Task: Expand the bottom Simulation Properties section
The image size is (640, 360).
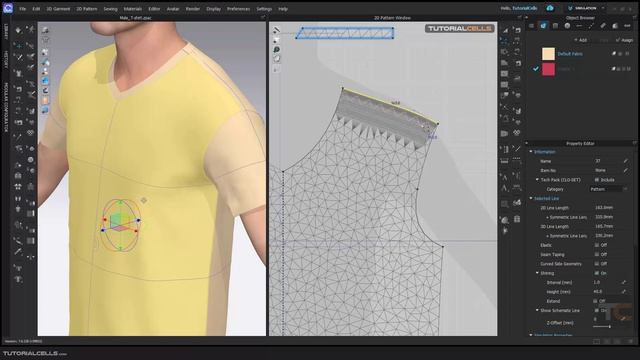Action: (x=531, y=335)
